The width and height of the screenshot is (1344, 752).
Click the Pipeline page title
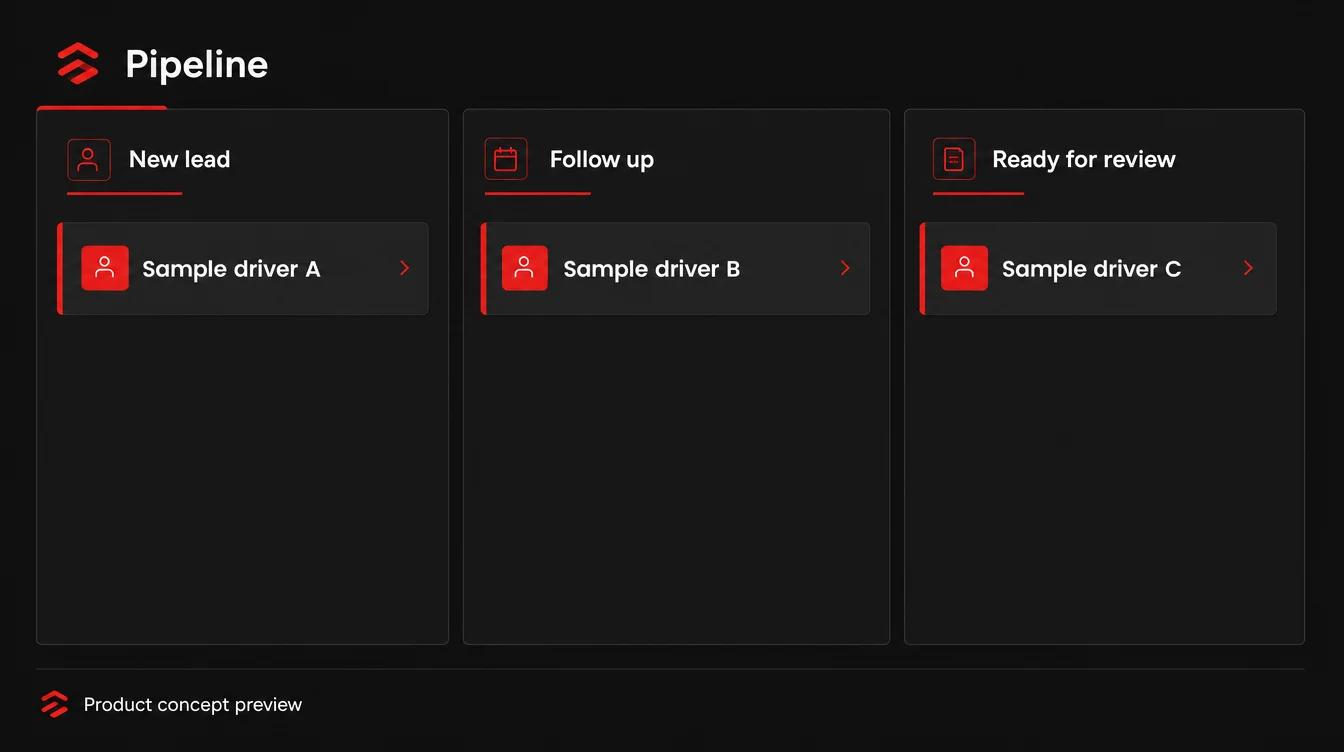point(197,65)
